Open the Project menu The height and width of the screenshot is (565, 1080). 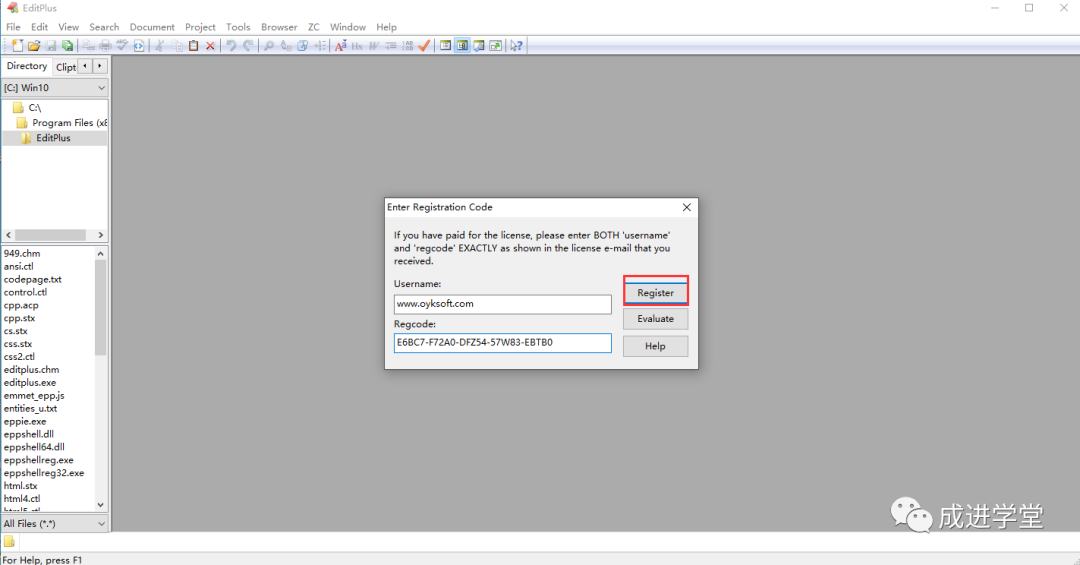tap(200, 27)
